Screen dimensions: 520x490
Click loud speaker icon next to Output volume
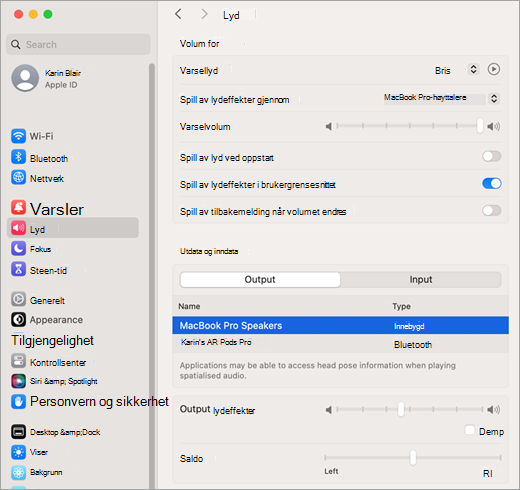[x=494, y=410]
